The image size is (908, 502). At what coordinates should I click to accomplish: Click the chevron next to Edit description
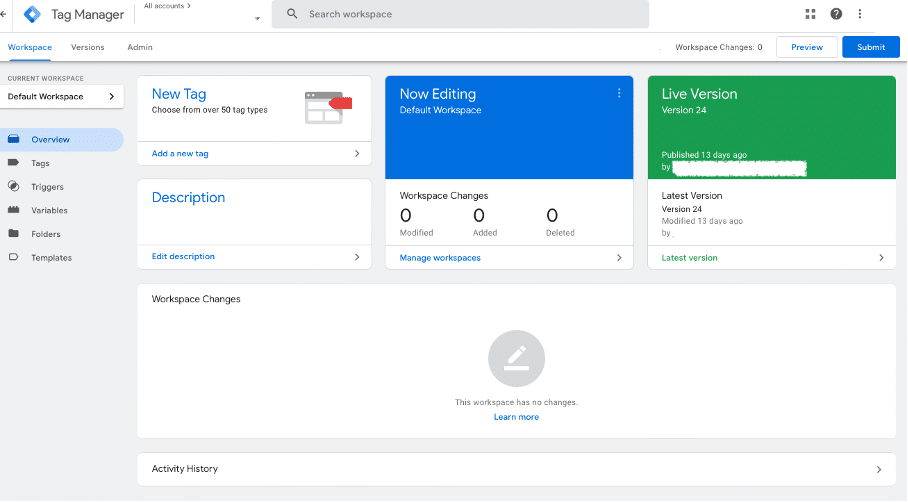tap(357, 257)
